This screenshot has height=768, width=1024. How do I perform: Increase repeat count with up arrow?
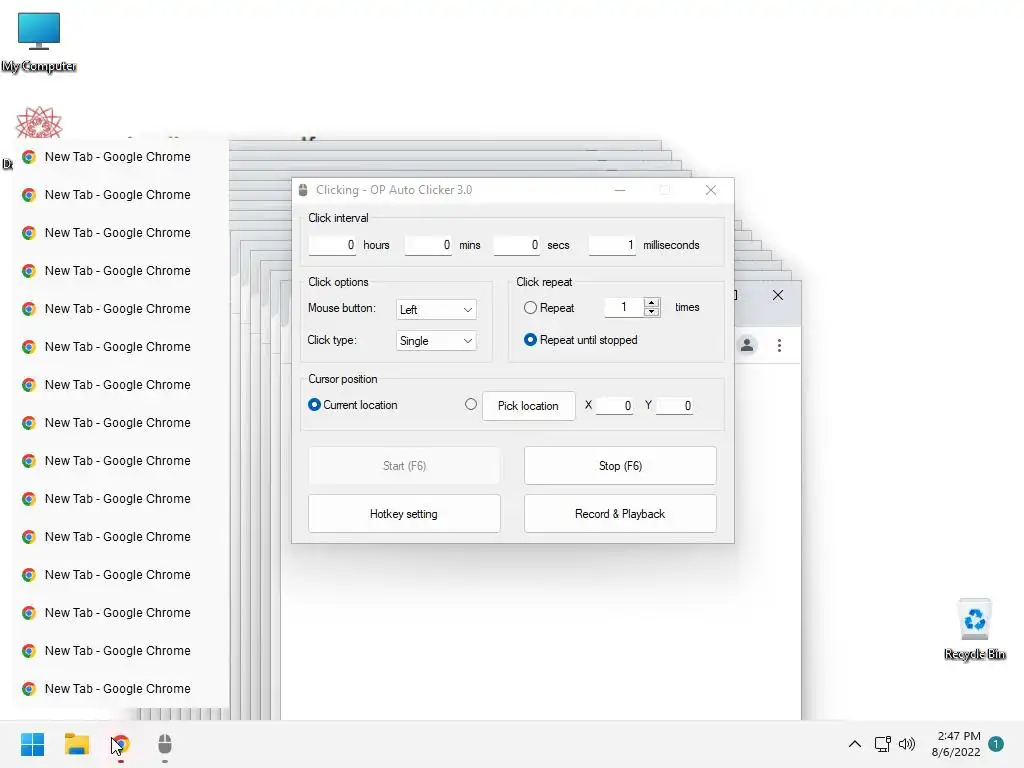tap(652, 302)
